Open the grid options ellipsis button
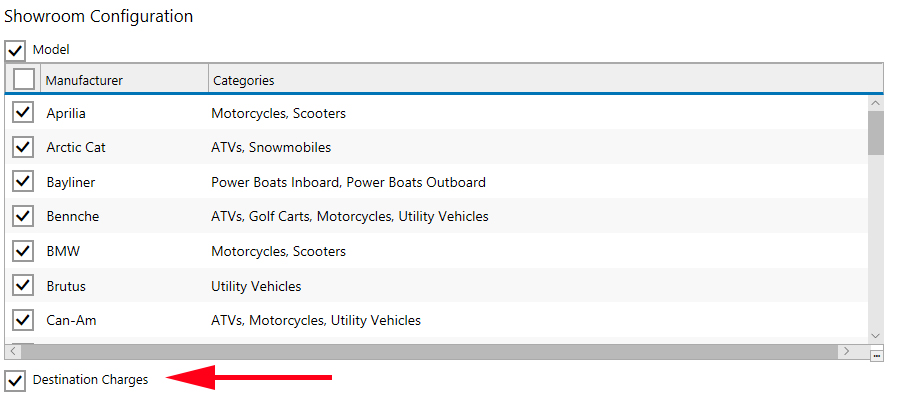The height and width of the screenshot is (393, 902). click(877, 356)
